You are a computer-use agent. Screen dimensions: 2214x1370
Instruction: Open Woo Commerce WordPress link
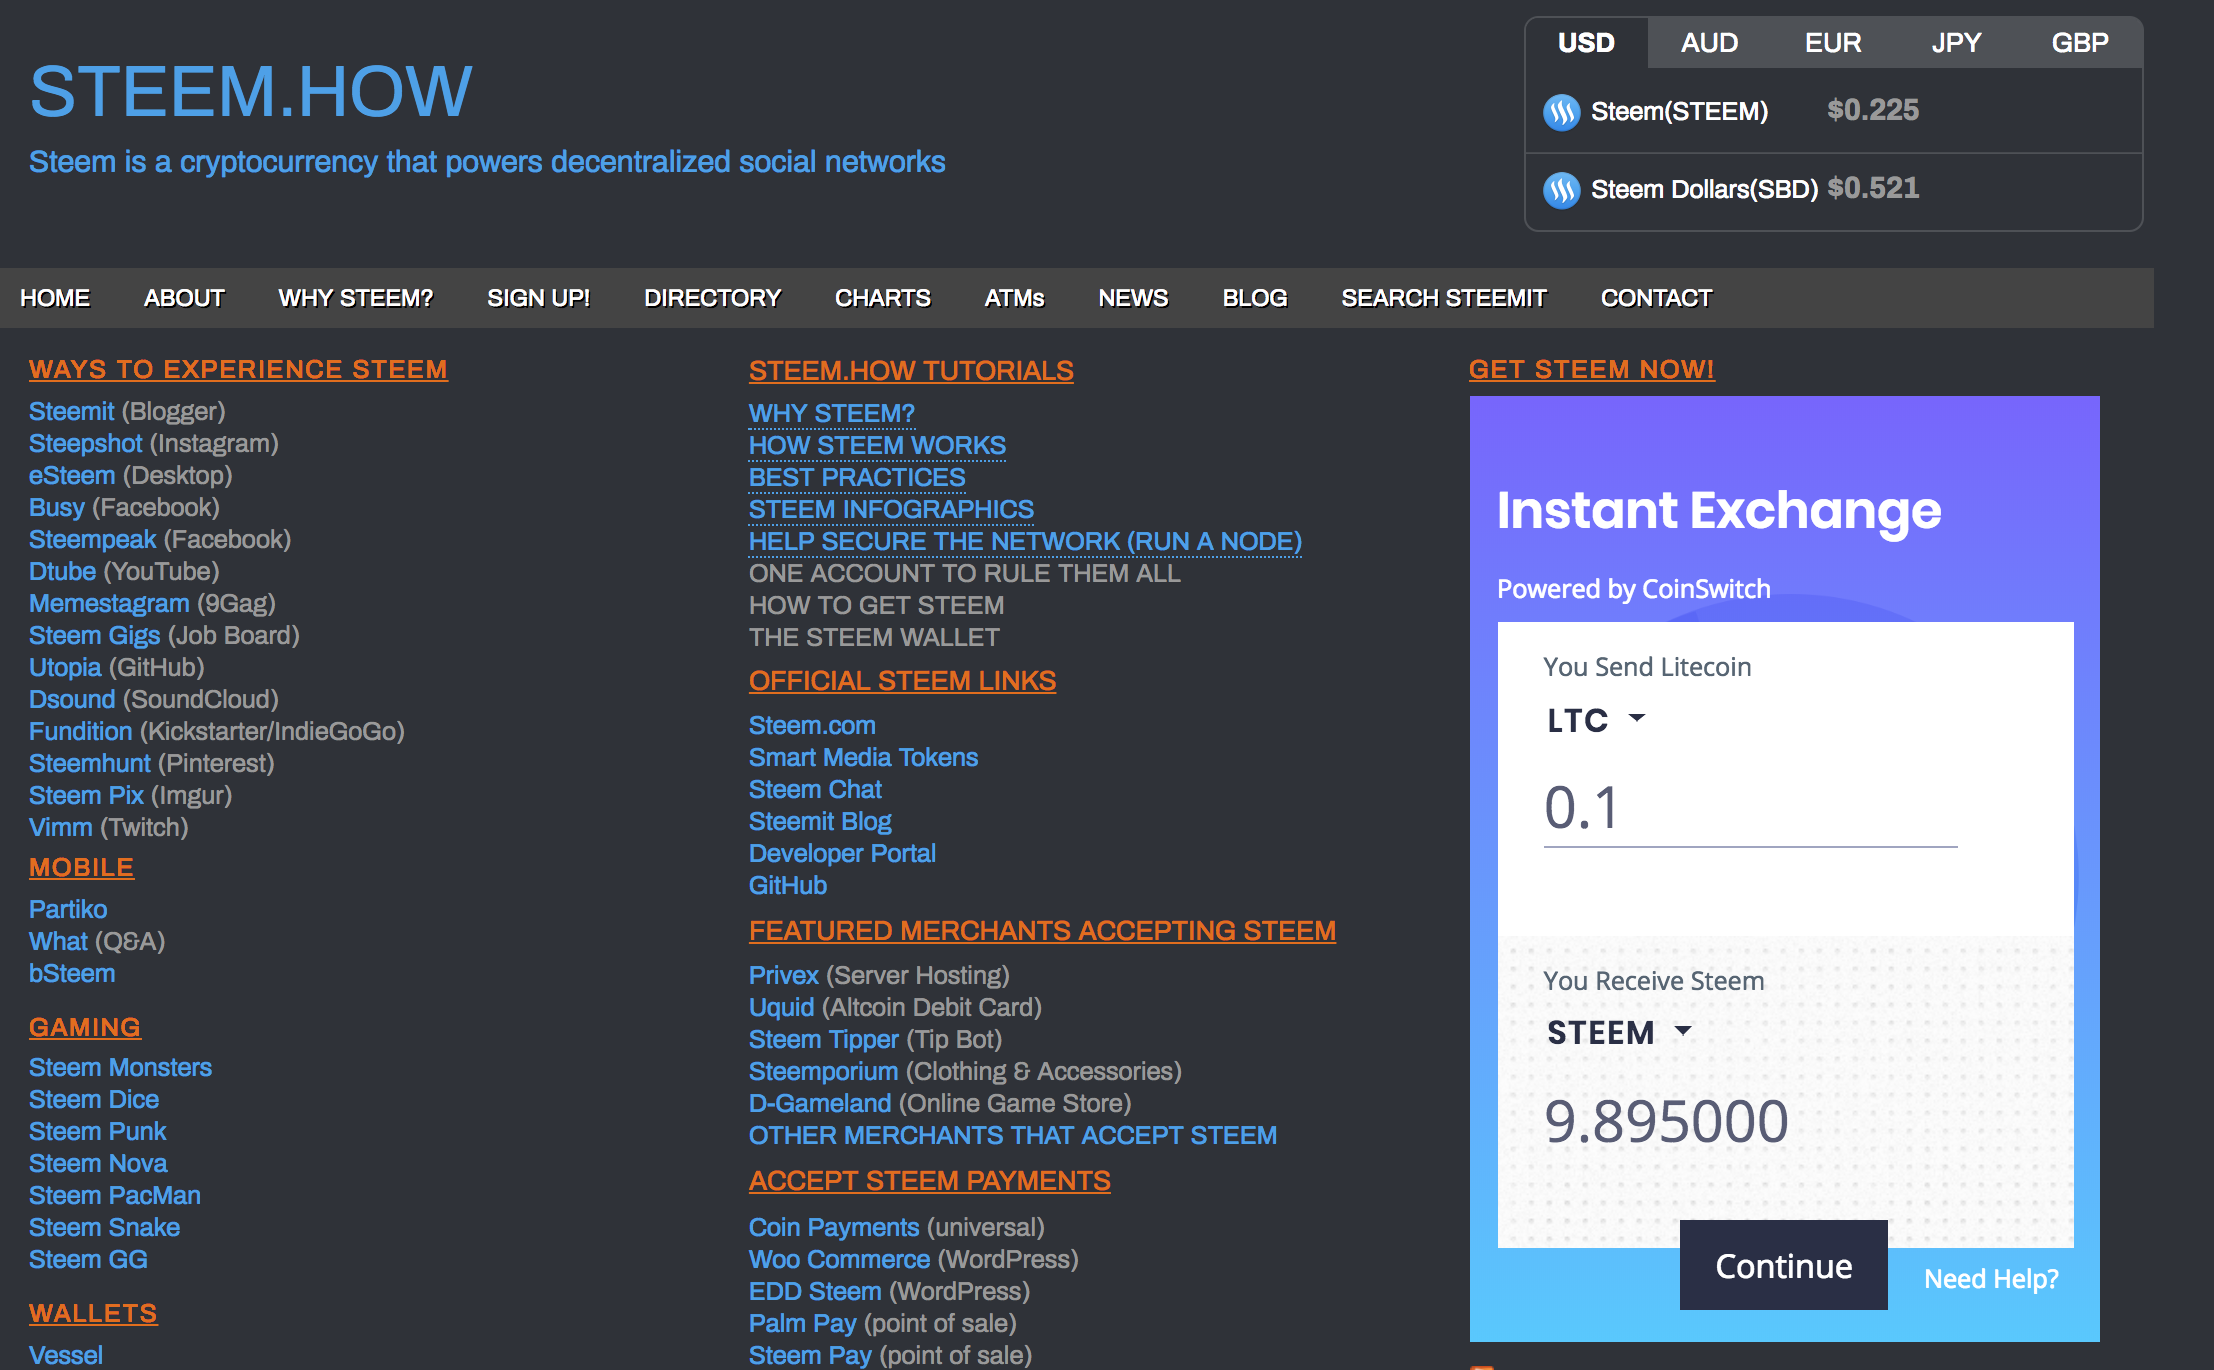coord(840,1260)
